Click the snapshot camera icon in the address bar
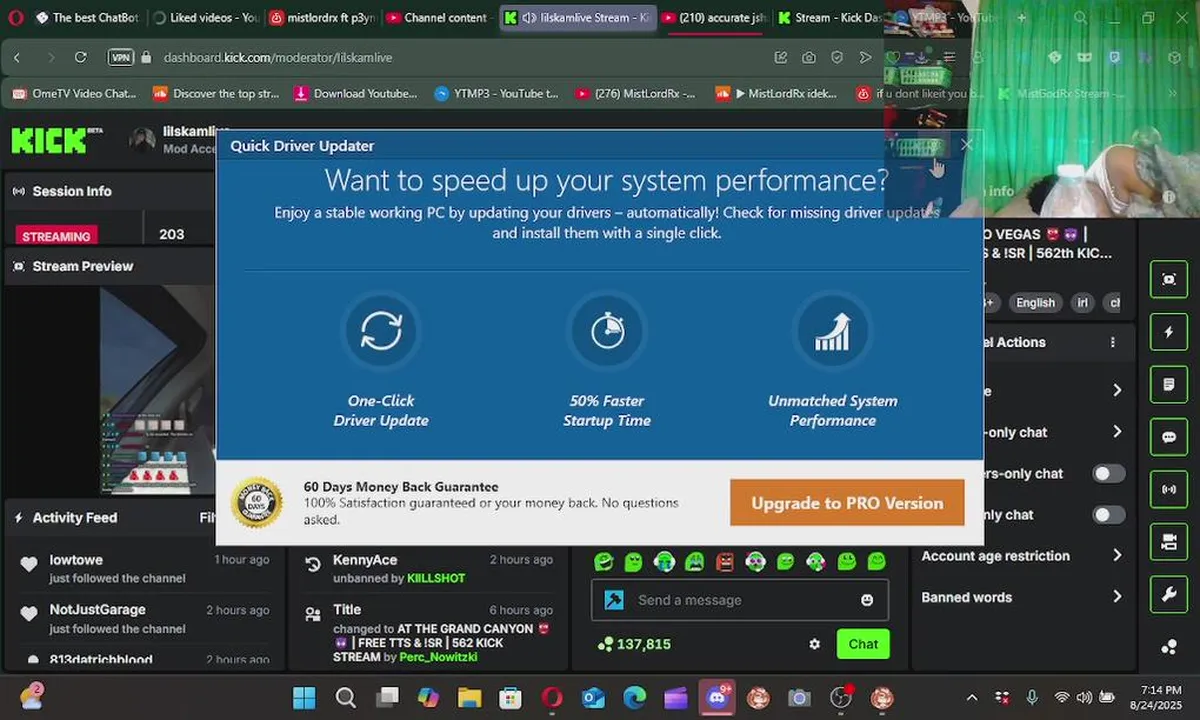 click(x=809, y=58)
